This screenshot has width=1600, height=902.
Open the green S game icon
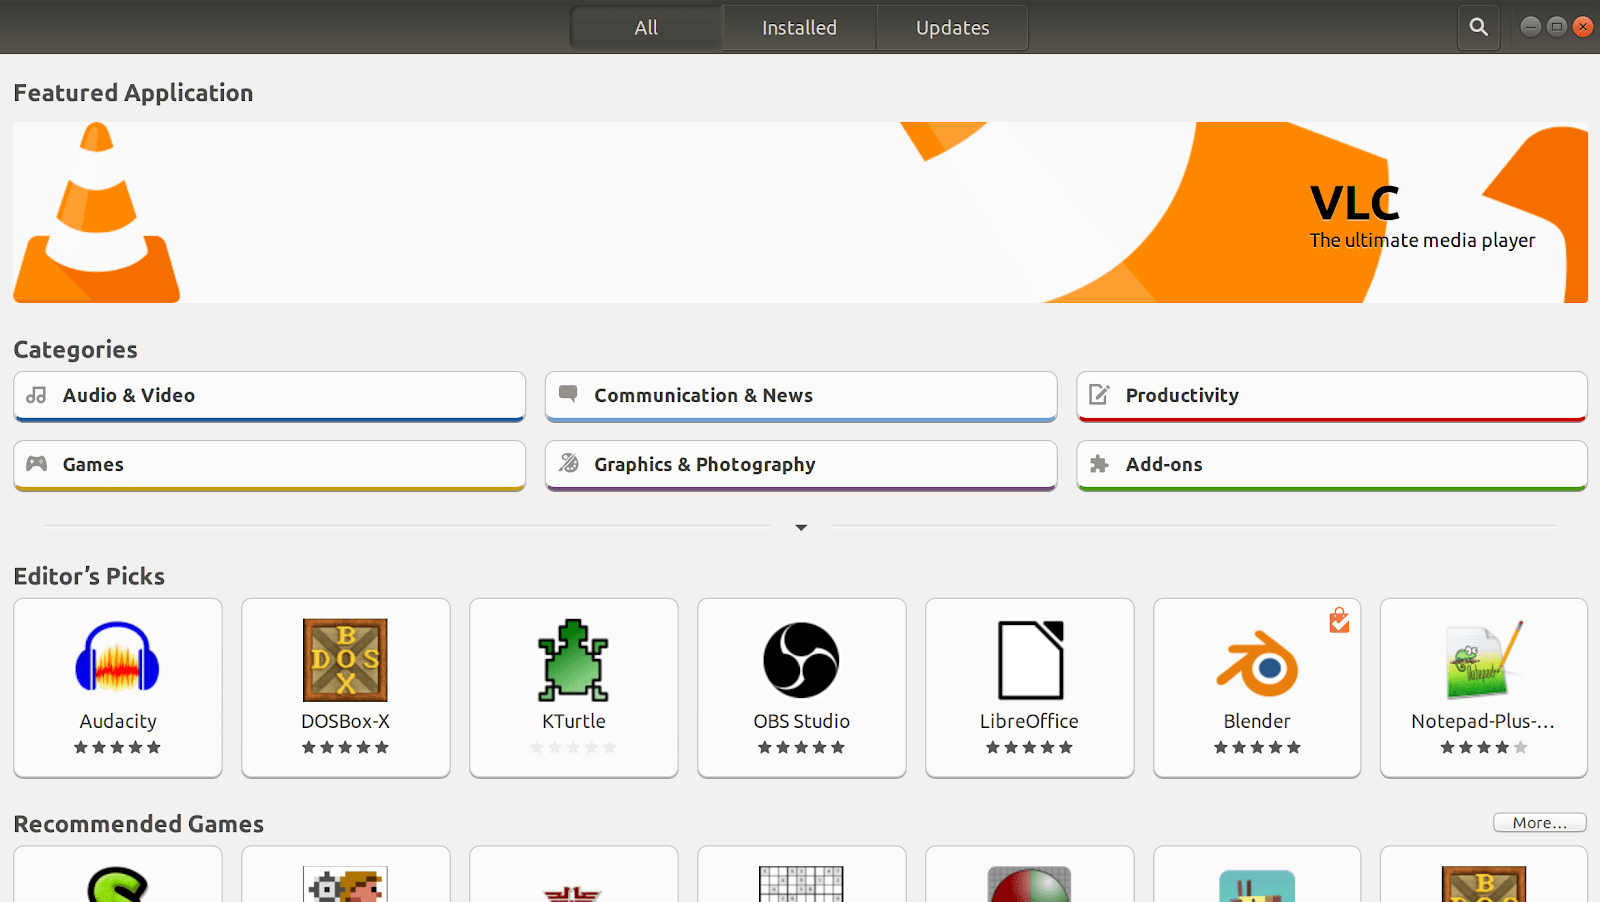(118, 884)
